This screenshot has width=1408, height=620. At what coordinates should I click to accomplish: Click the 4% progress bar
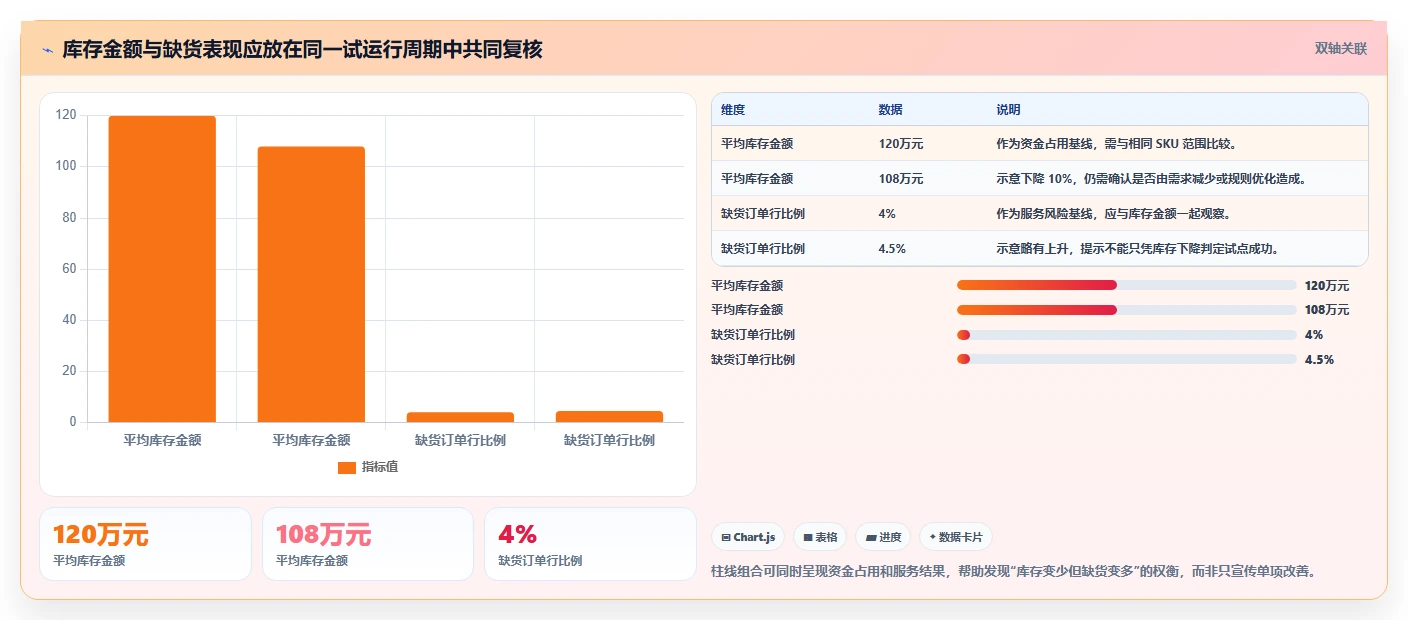(x=1126, y=334)
